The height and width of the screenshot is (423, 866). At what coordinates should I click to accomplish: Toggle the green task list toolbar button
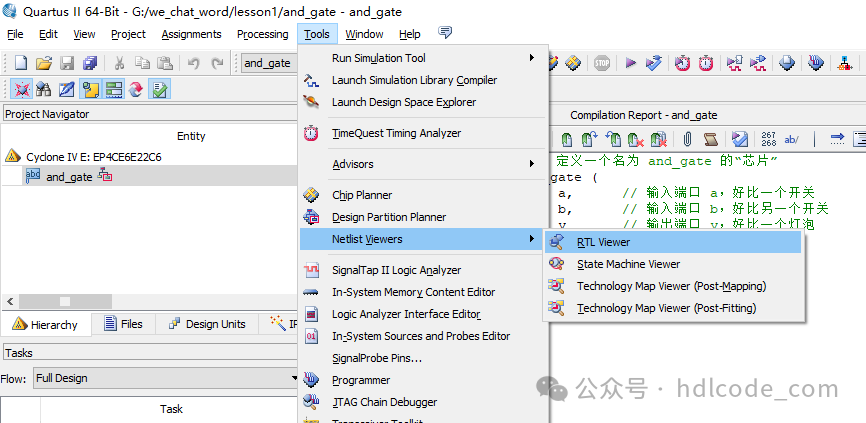click(x=113, y=89)
